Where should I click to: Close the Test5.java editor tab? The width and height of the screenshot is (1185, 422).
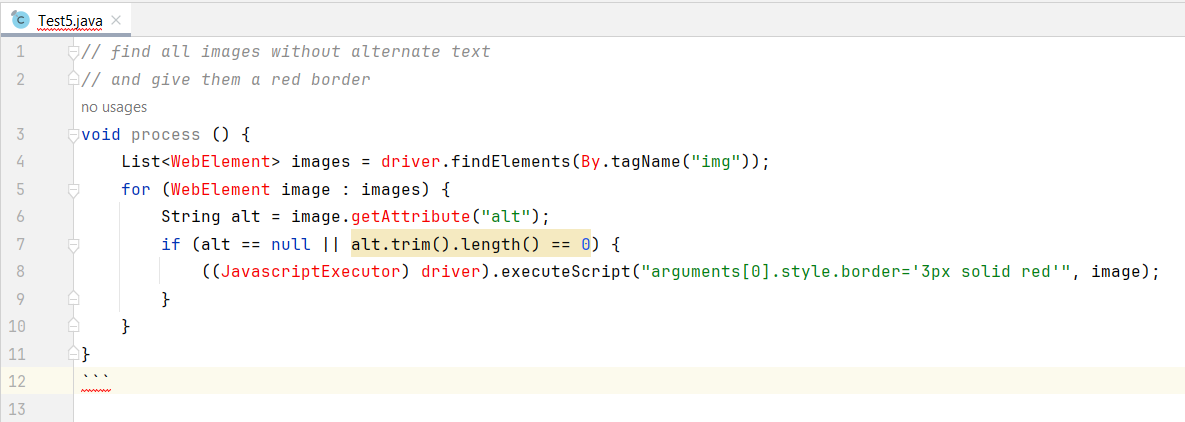point(117,19)
